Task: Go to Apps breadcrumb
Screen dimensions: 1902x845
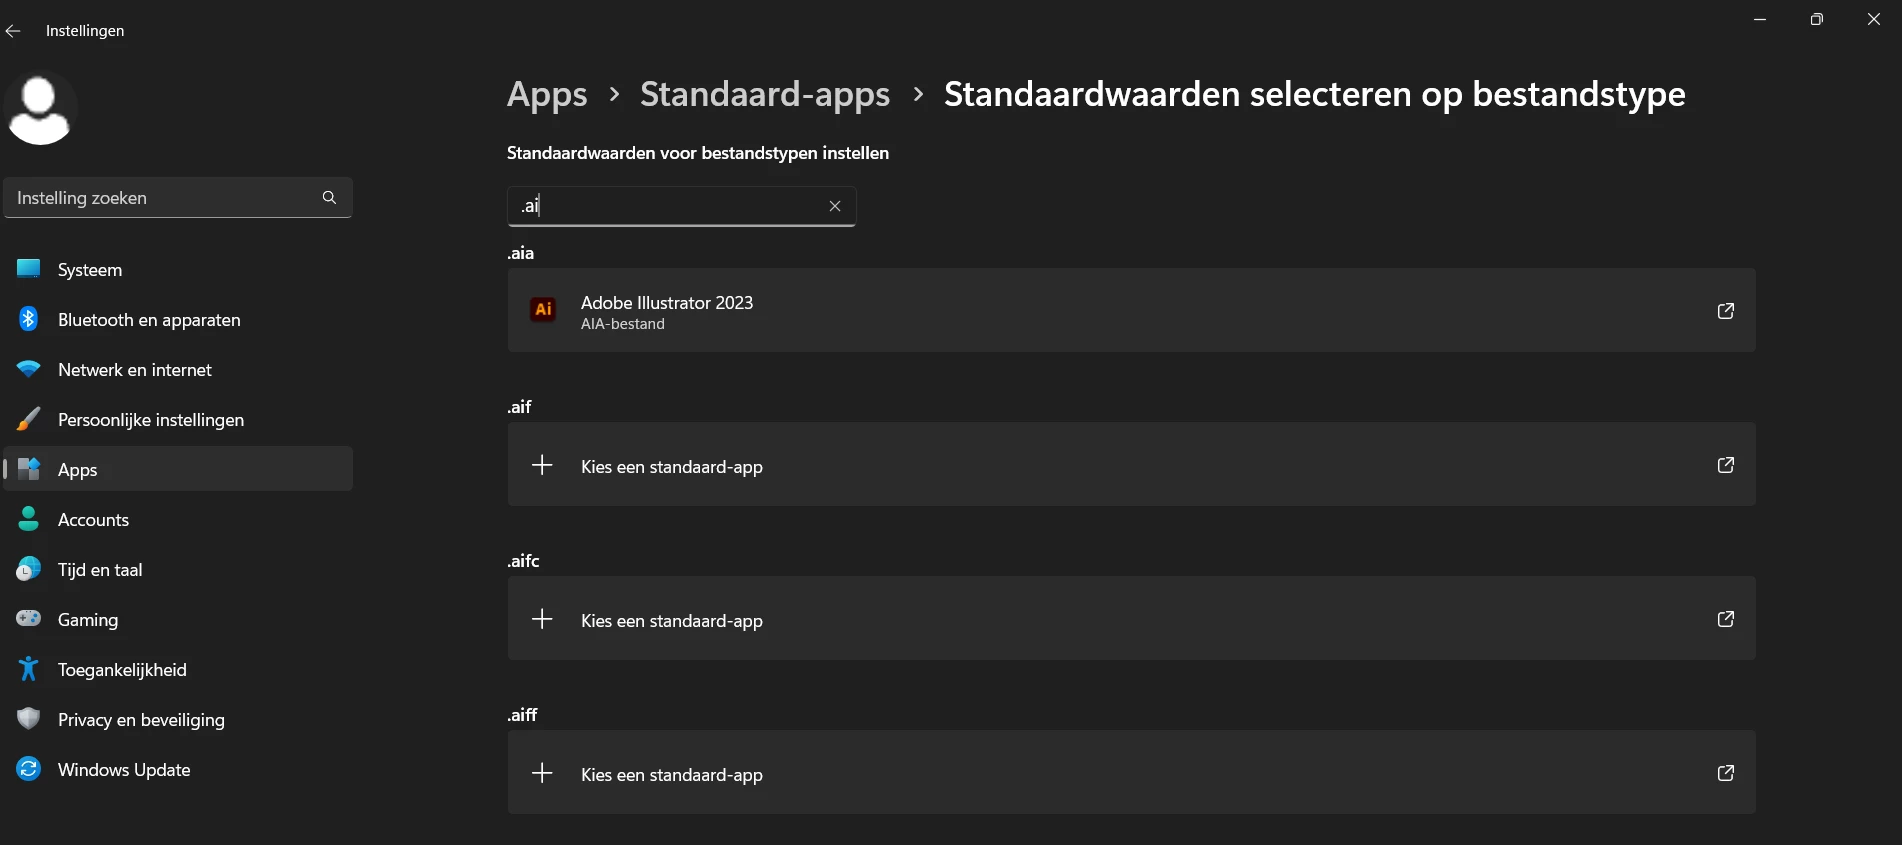Action: point(547,94)
